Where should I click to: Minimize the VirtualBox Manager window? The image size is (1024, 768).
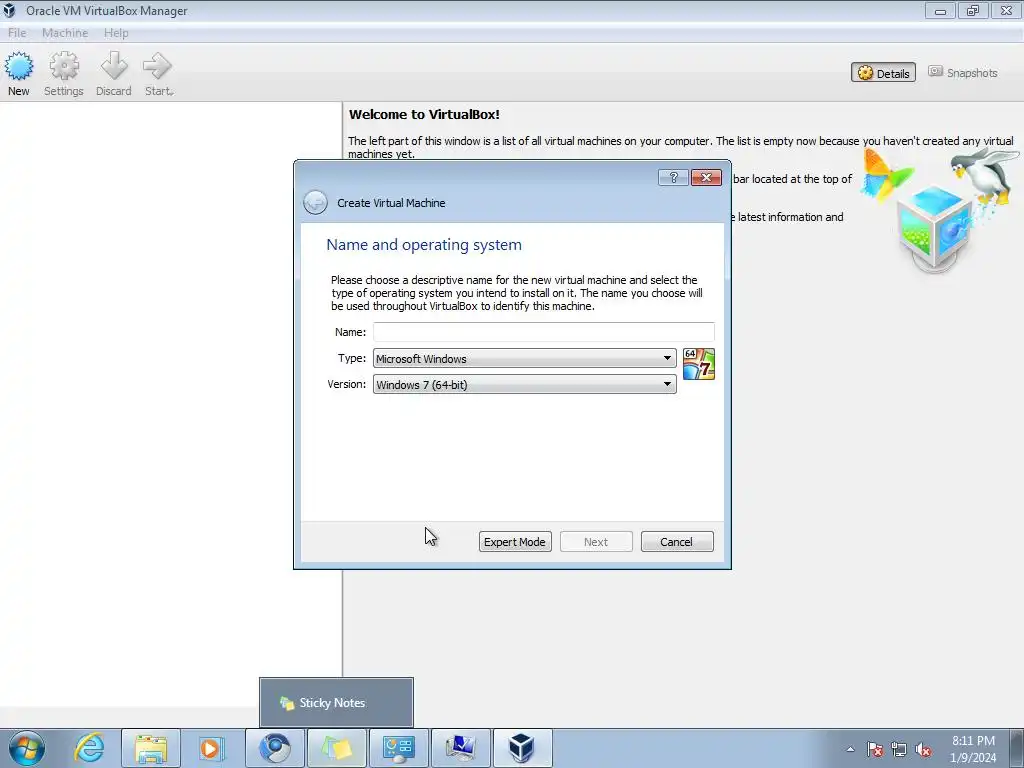click(940, 10)
